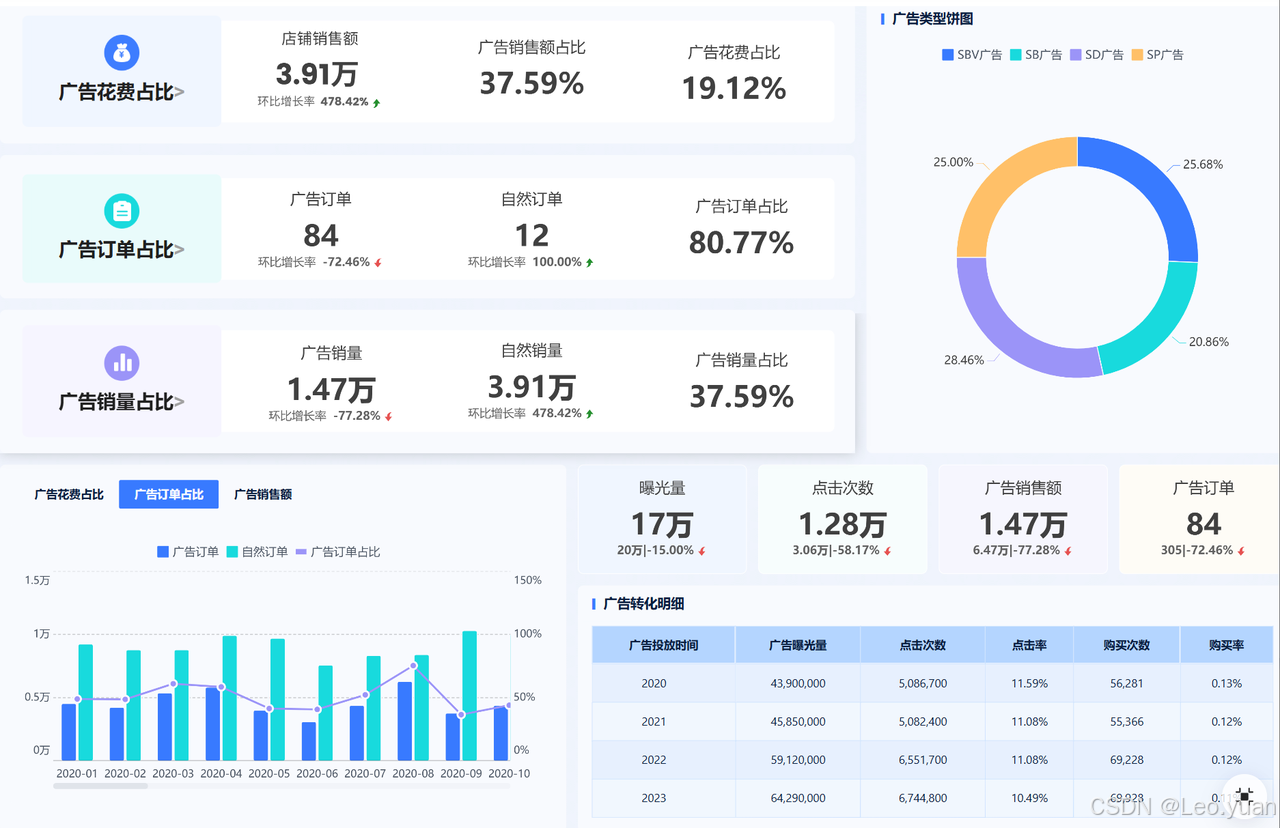Click the blue bar above 2020-04
1280x828 pixels.
coord(213,724)
